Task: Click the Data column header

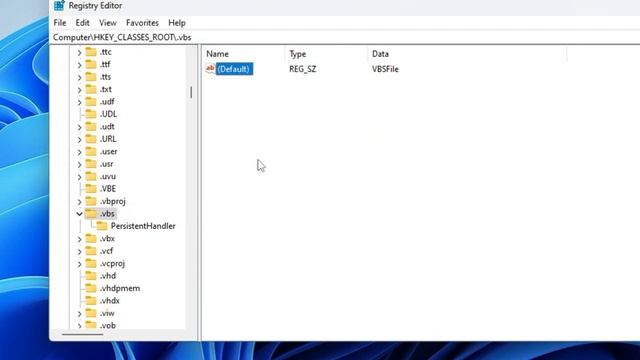Action: (467, 54)
